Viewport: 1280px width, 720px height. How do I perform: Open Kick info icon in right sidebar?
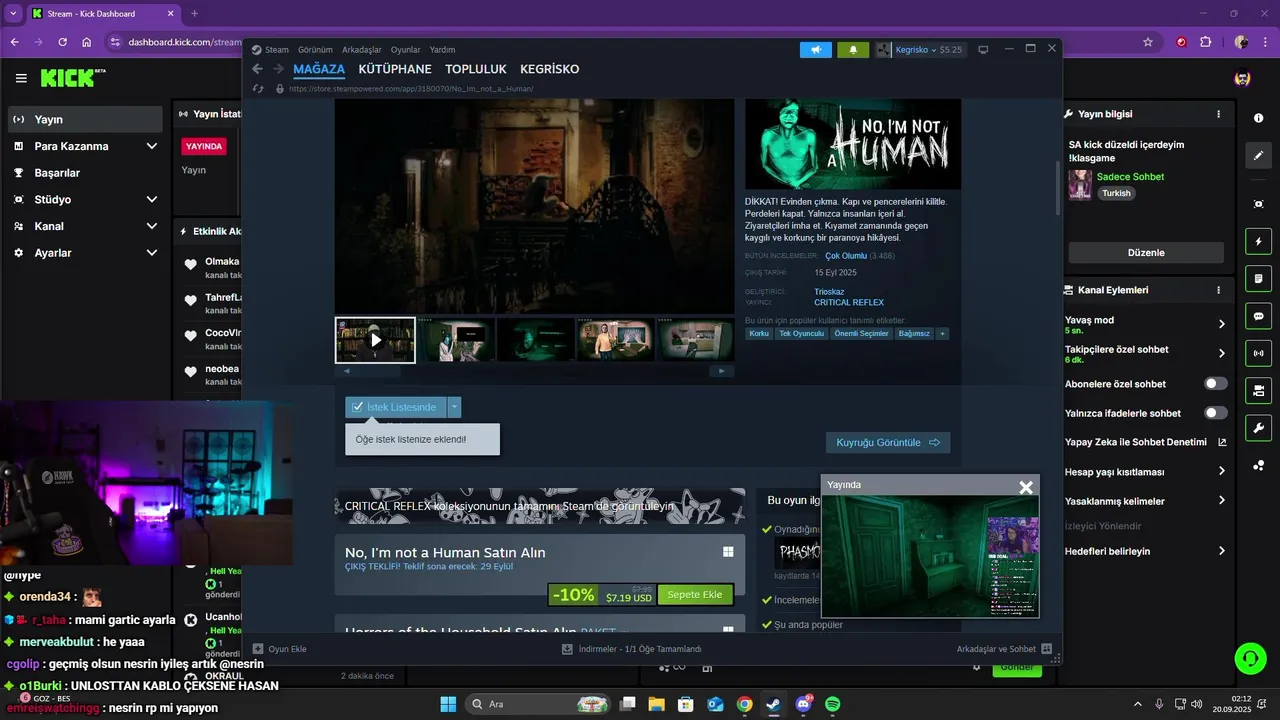(x=1258, y=118)
